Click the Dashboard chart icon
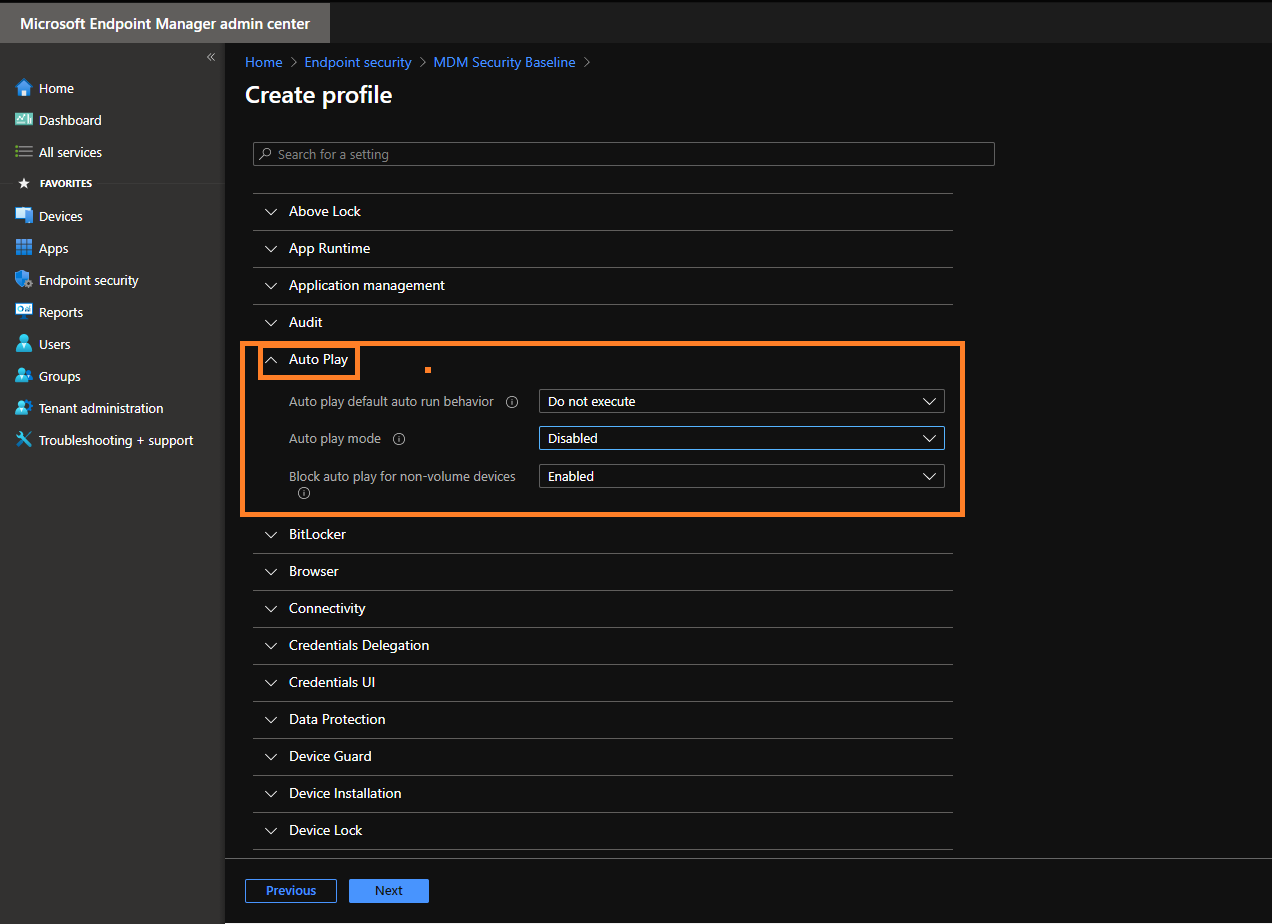 click(x=24, y=120)
